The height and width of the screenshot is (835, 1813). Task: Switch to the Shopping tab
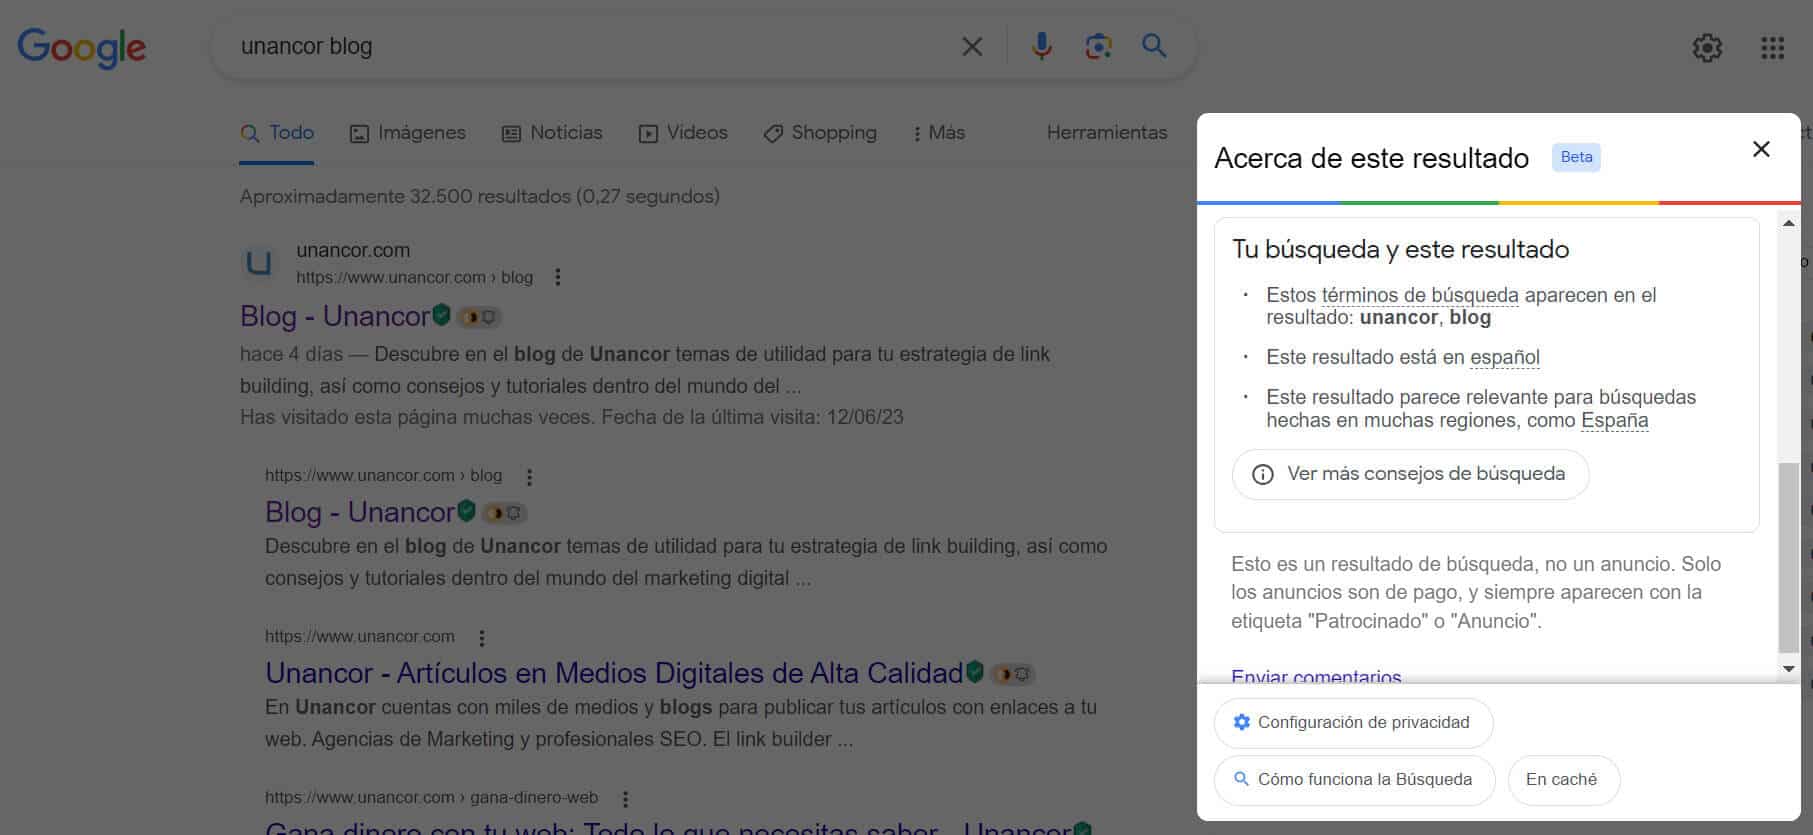click(x=820, y=133)
